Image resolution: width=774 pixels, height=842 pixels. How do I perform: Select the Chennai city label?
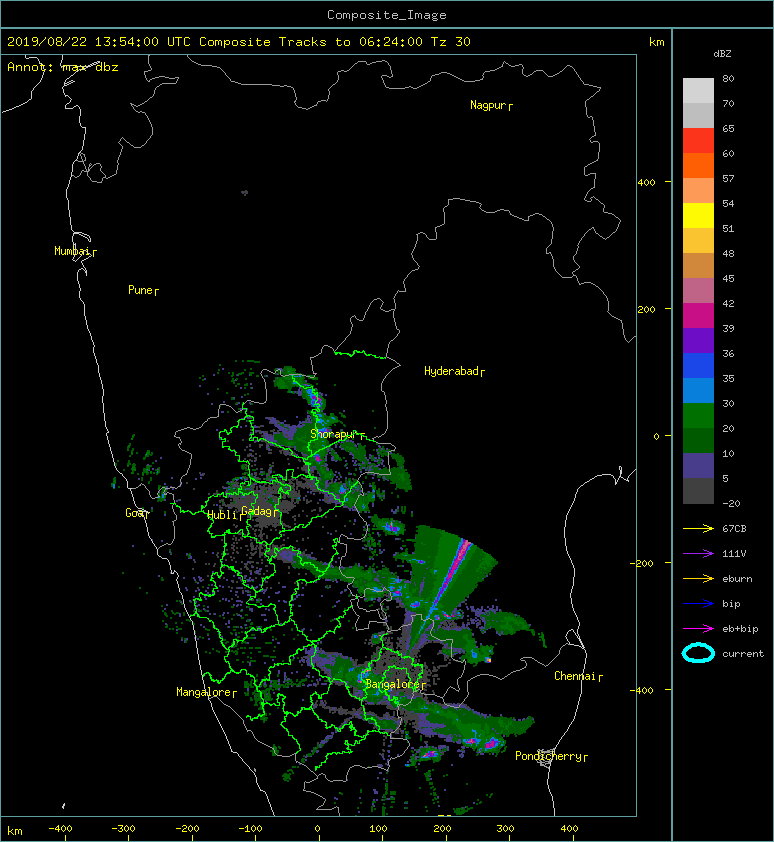tap(575, 676)
